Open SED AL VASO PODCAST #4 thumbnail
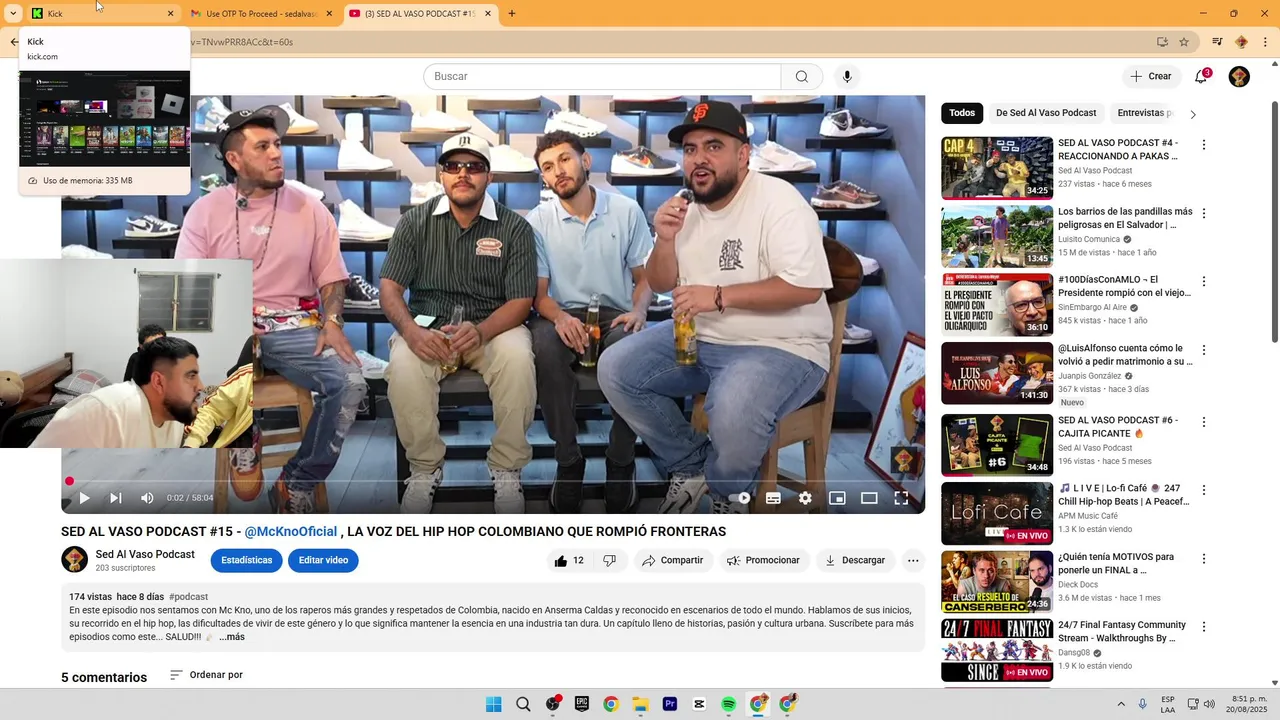 coord(997,168)
